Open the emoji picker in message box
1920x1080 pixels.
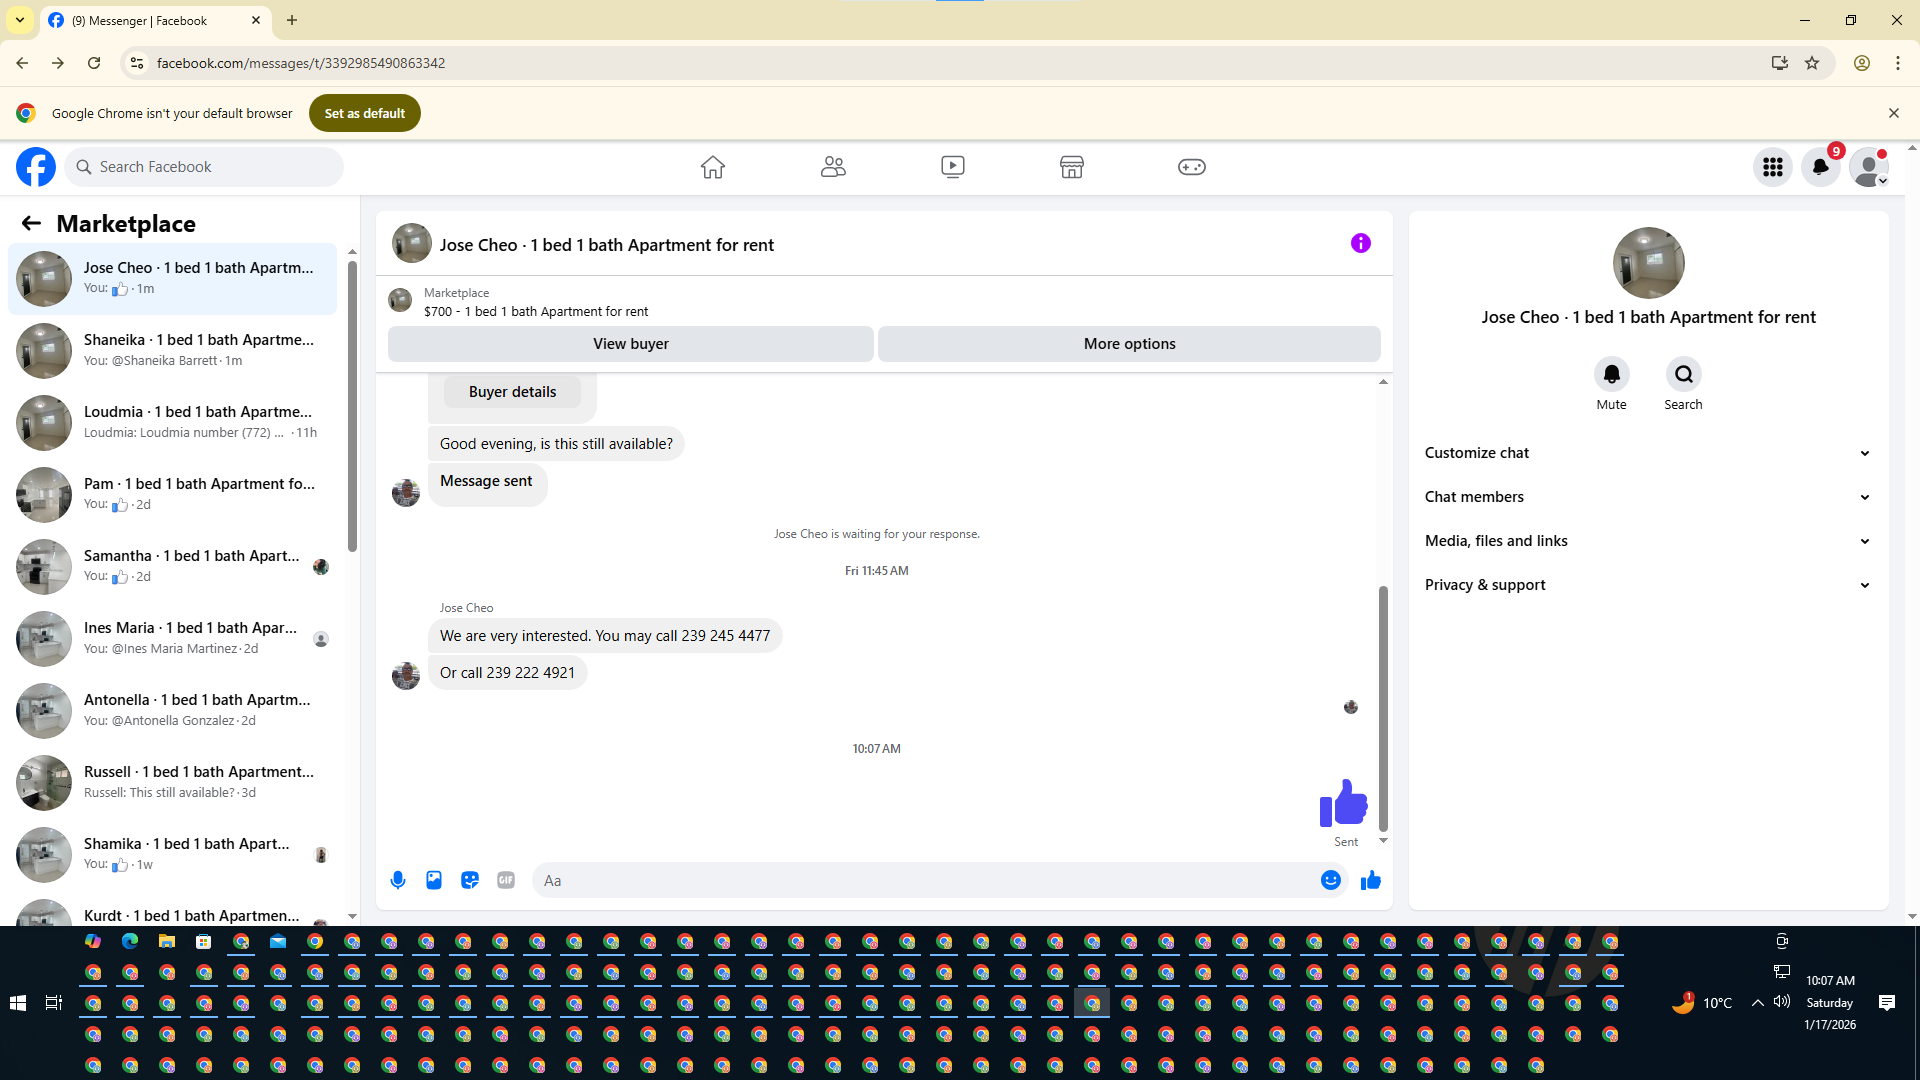[1330, 880]
